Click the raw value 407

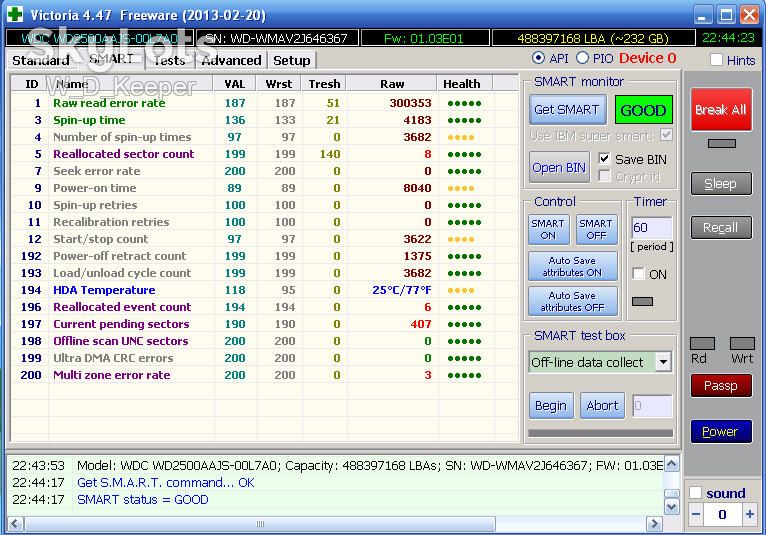[x=421, y=324]
